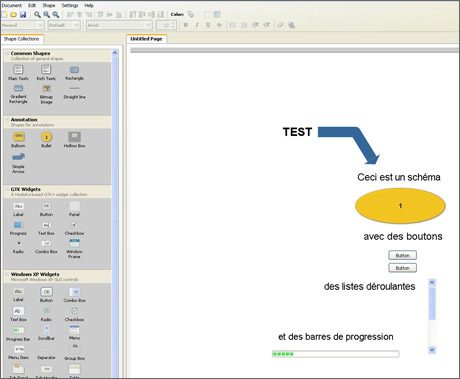This screenshot has height=379, width=460.
Task: Click the green progress bar on canvas
Action: pyautogui.click(x=336, y=354)
